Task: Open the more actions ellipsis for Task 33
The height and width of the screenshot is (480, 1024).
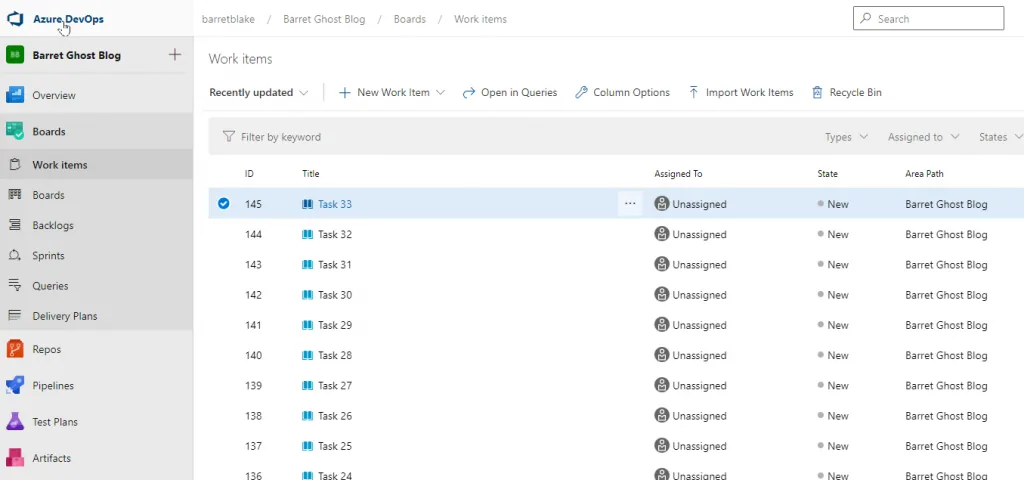Action: pos(630,204)
